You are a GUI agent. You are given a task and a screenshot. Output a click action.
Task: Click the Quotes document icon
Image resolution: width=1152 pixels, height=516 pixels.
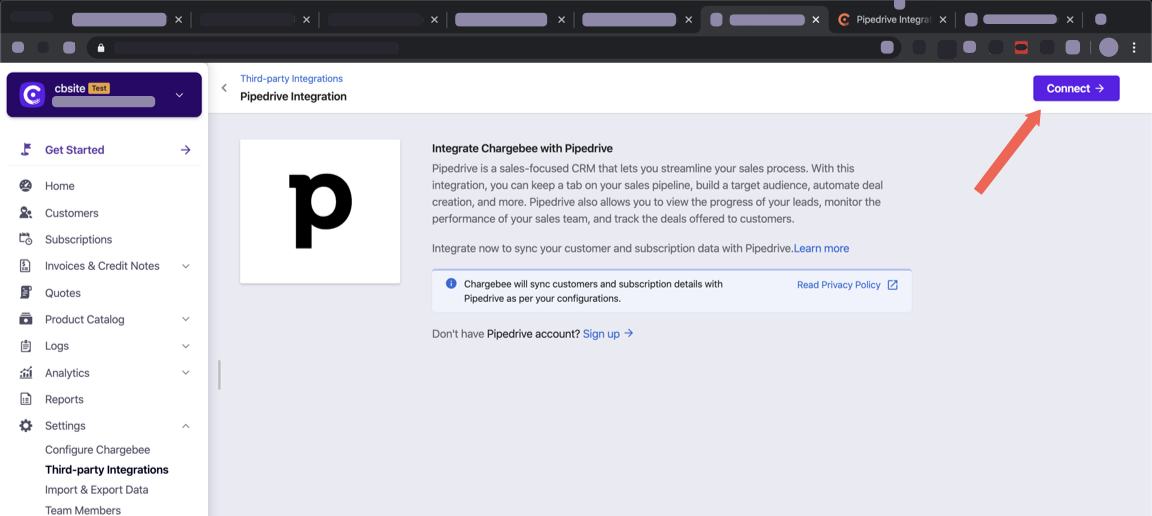pyautogui.click(x=26, y=293)
